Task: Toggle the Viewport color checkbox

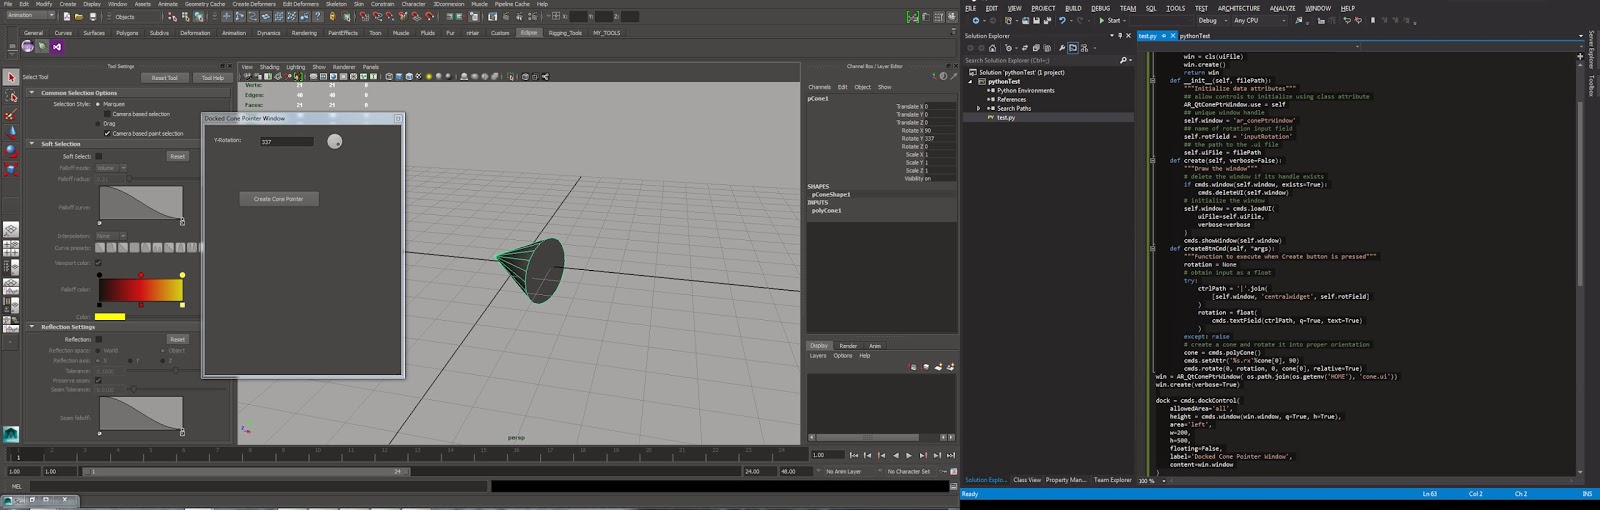Action: pyautogui.click(x=98, y=263)
